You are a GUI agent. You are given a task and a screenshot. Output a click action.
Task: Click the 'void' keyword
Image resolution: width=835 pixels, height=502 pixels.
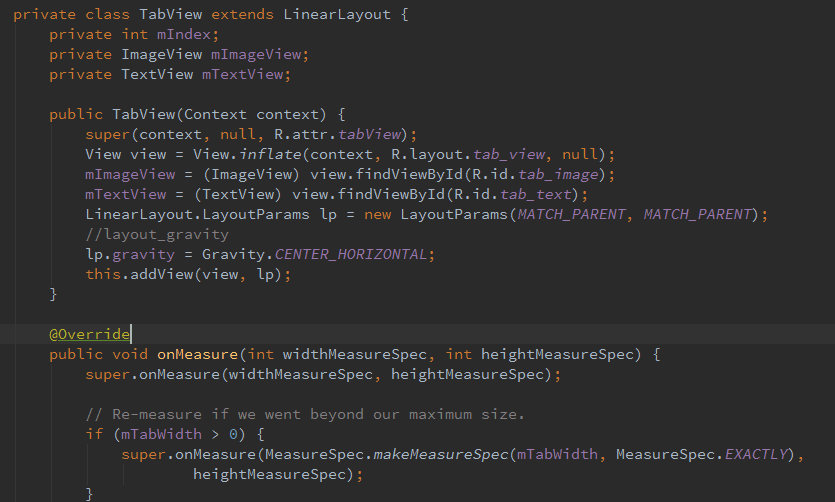coord(130,355)
